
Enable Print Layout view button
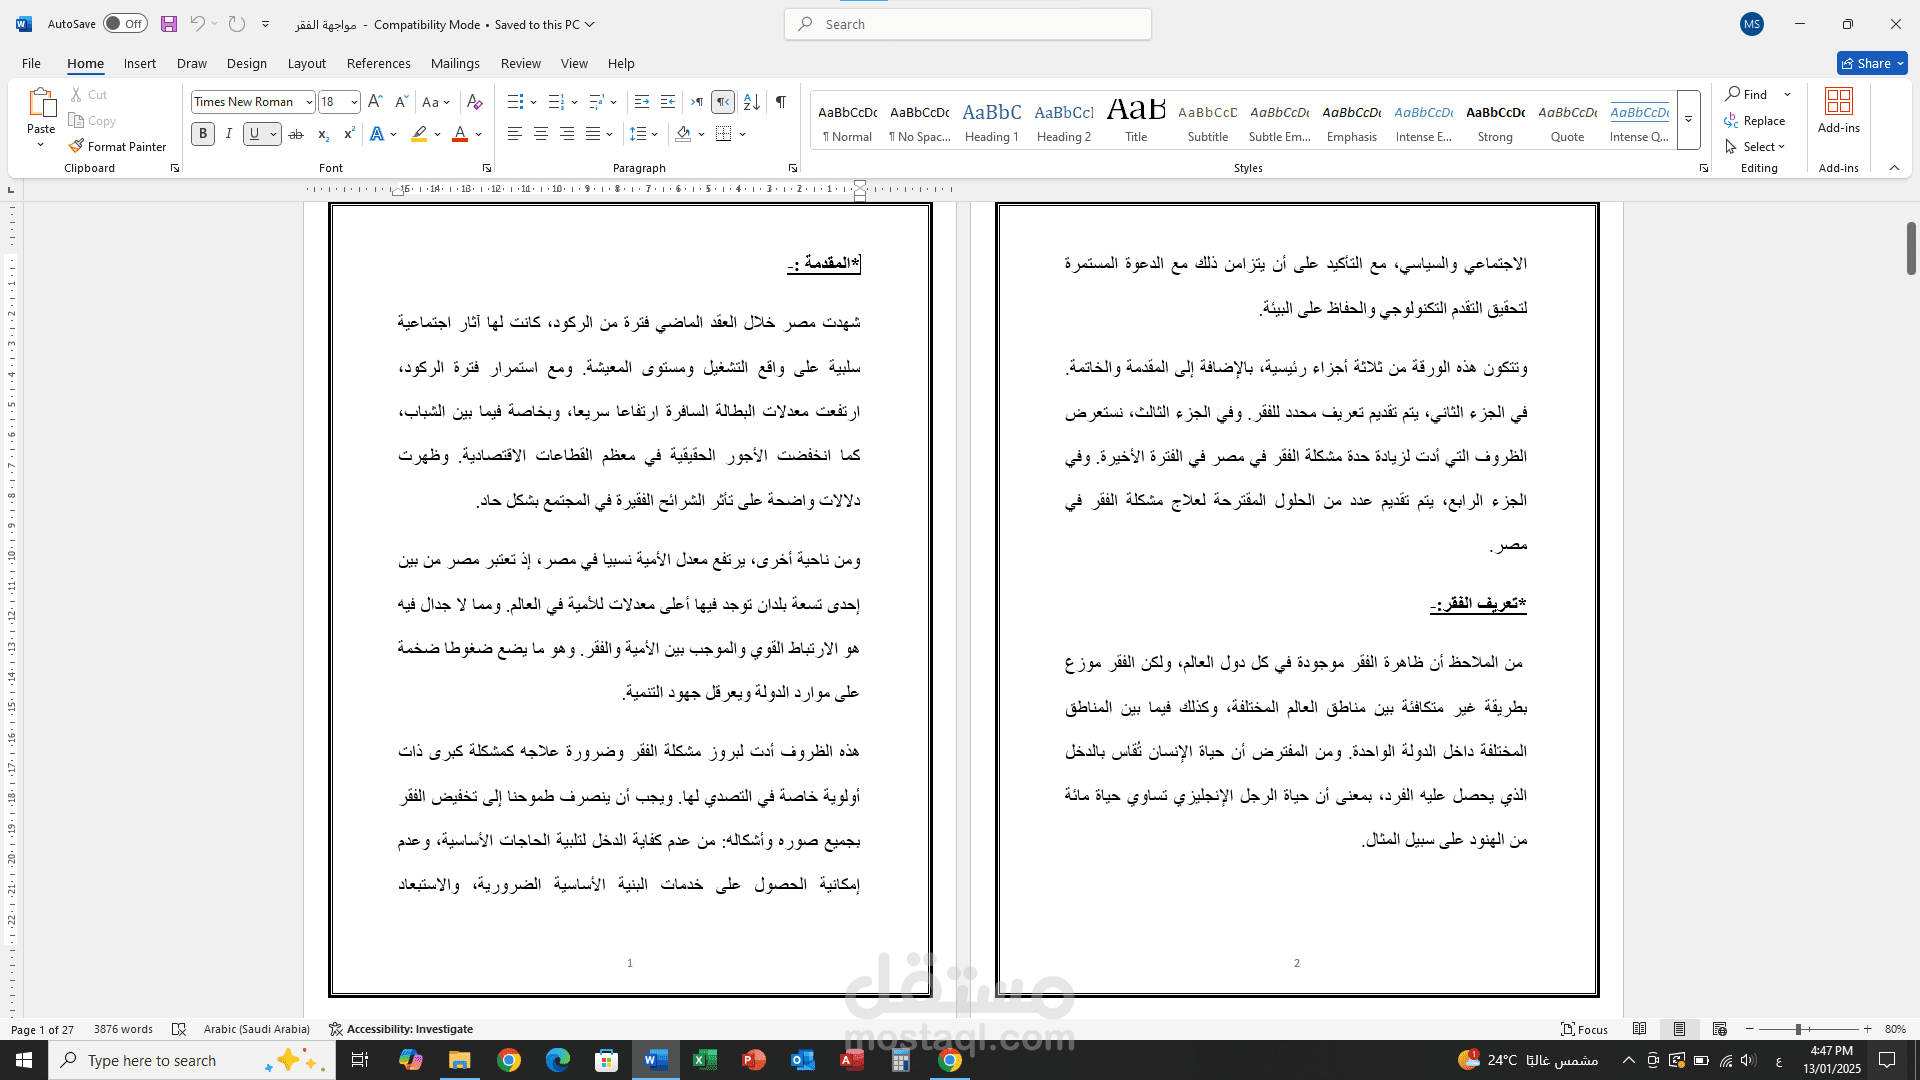1679,1029
